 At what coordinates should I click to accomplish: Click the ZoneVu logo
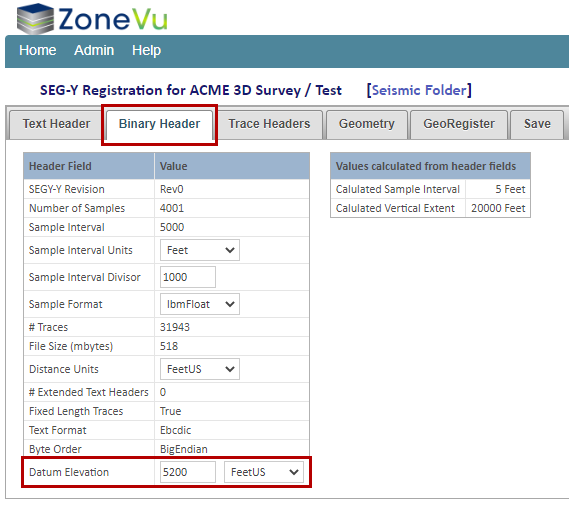click(x=92, y=19)
